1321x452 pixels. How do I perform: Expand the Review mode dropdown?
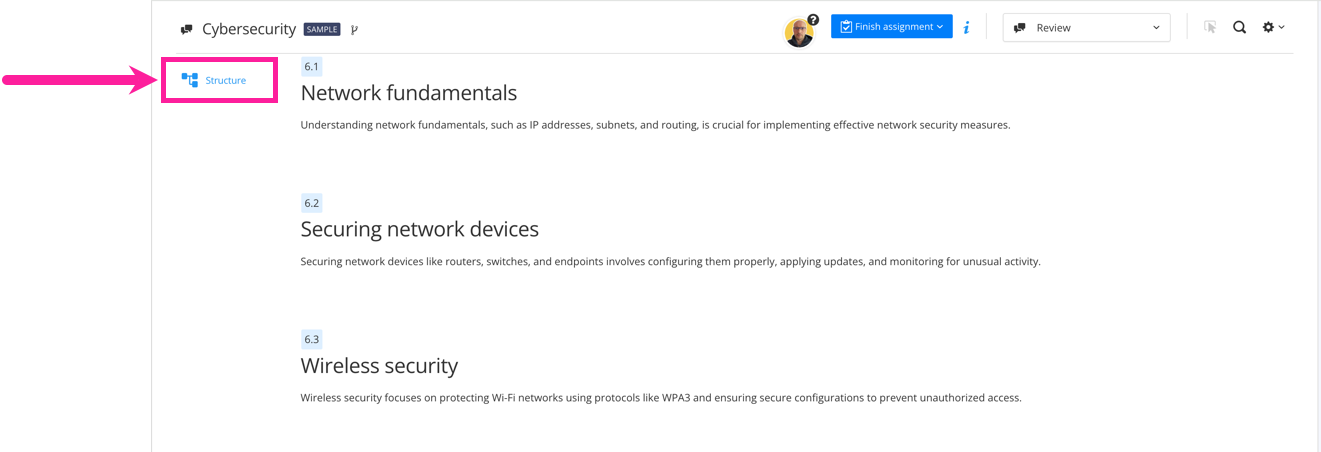click(x=1086, y=28)
